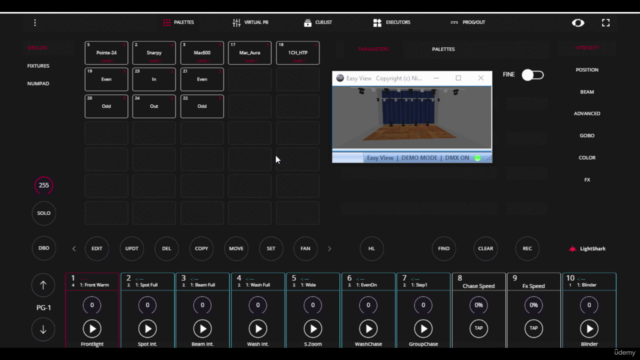Toggle the SOLO button
The height and width of the screenshot is (360, 640).
click(44, 213)
